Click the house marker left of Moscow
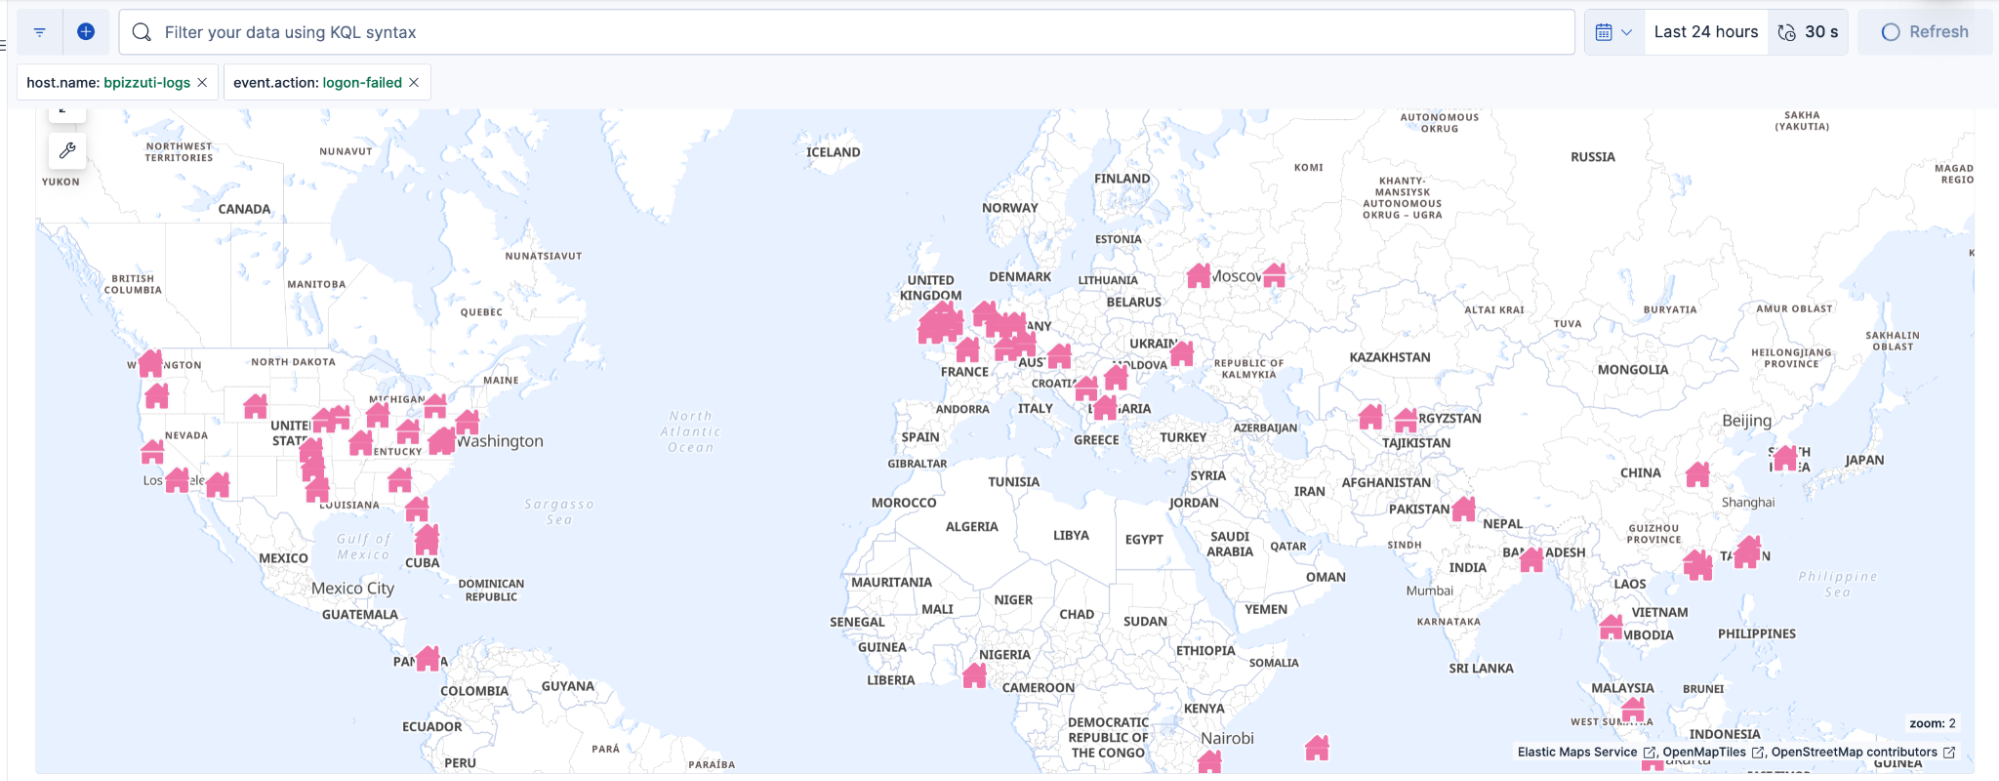This screenshot has width=1999, height=781. click(x=1198, y=275)
